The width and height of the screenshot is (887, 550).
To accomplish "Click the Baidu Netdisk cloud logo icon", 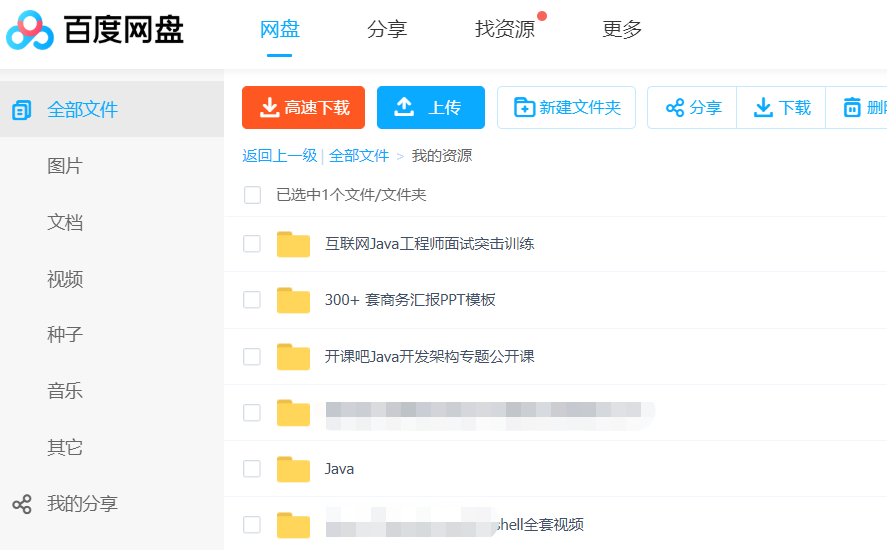I will (30, 30).
